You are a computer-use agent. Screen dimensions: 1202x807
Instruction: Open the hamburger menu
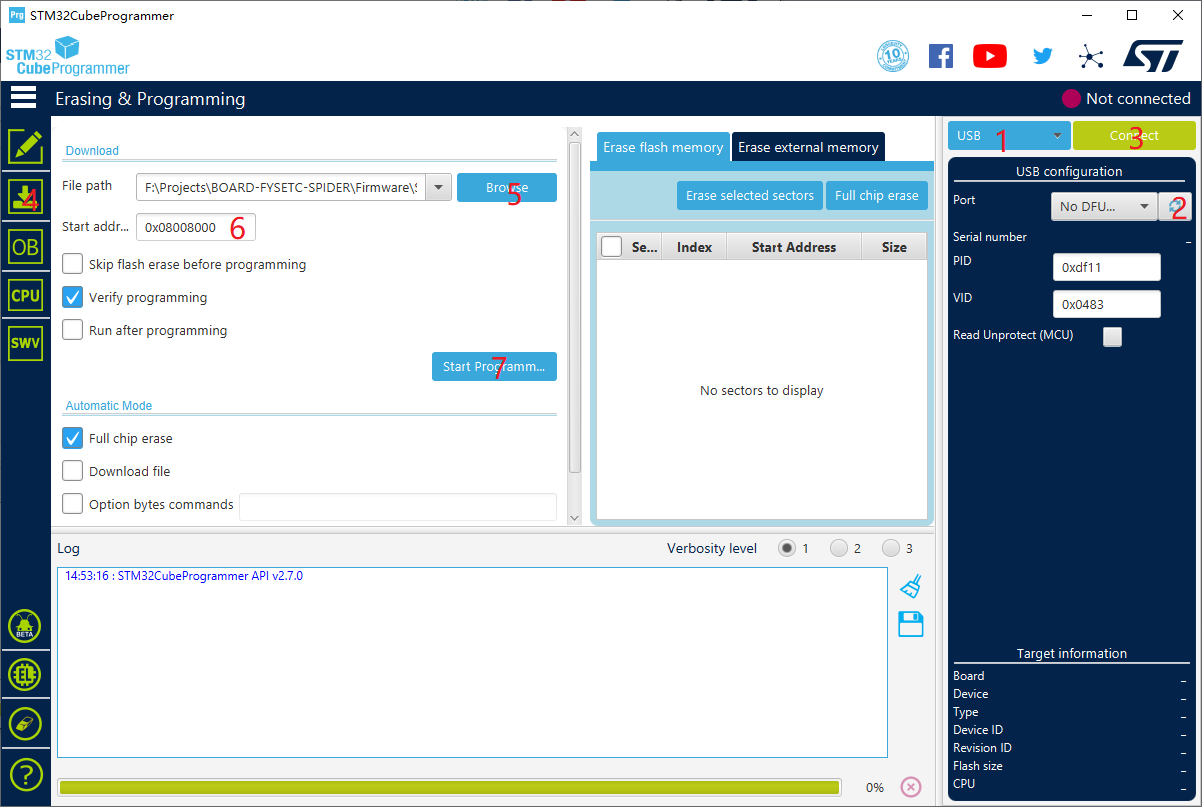coord(23,98)
